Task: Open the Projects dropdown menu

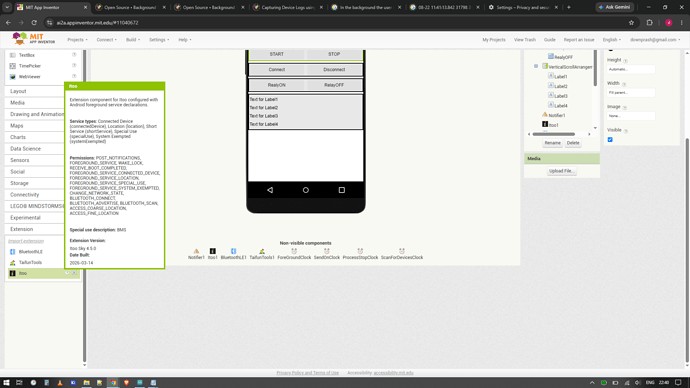Action: pyautogui.click(x=77, y=40)
